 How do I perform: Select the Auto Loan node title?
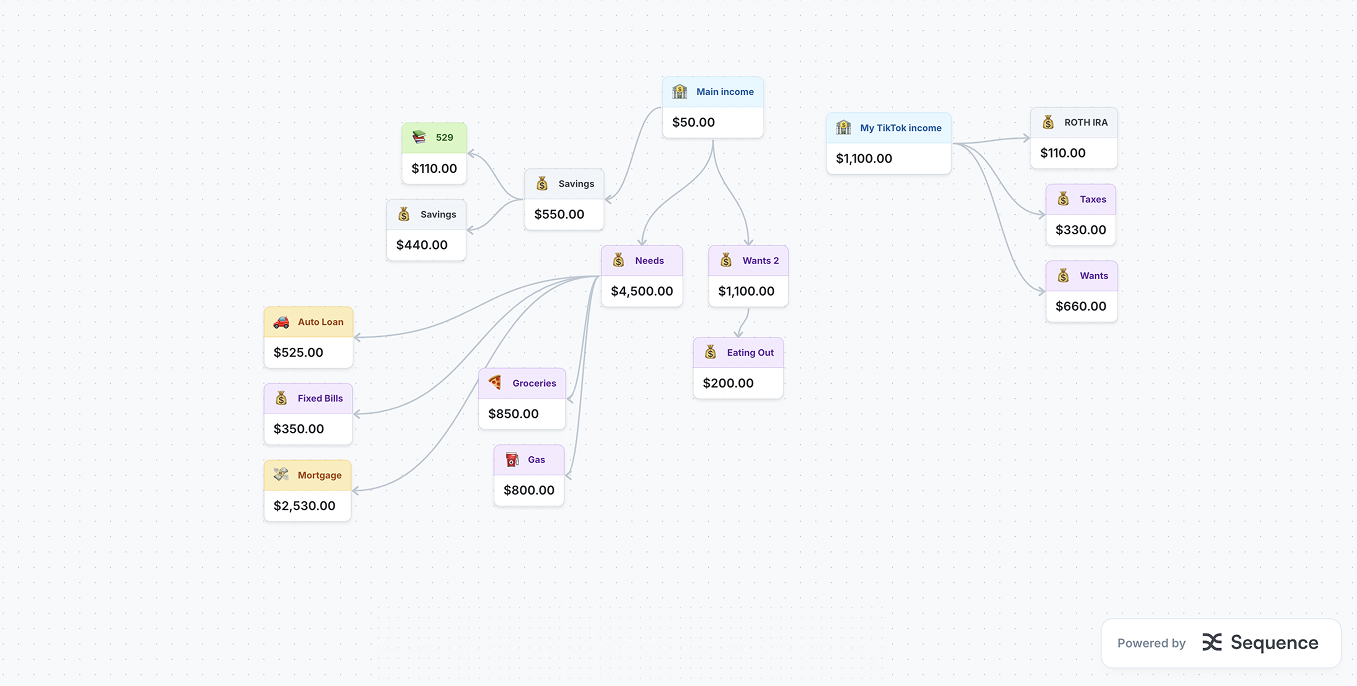(x=320, y=322)
